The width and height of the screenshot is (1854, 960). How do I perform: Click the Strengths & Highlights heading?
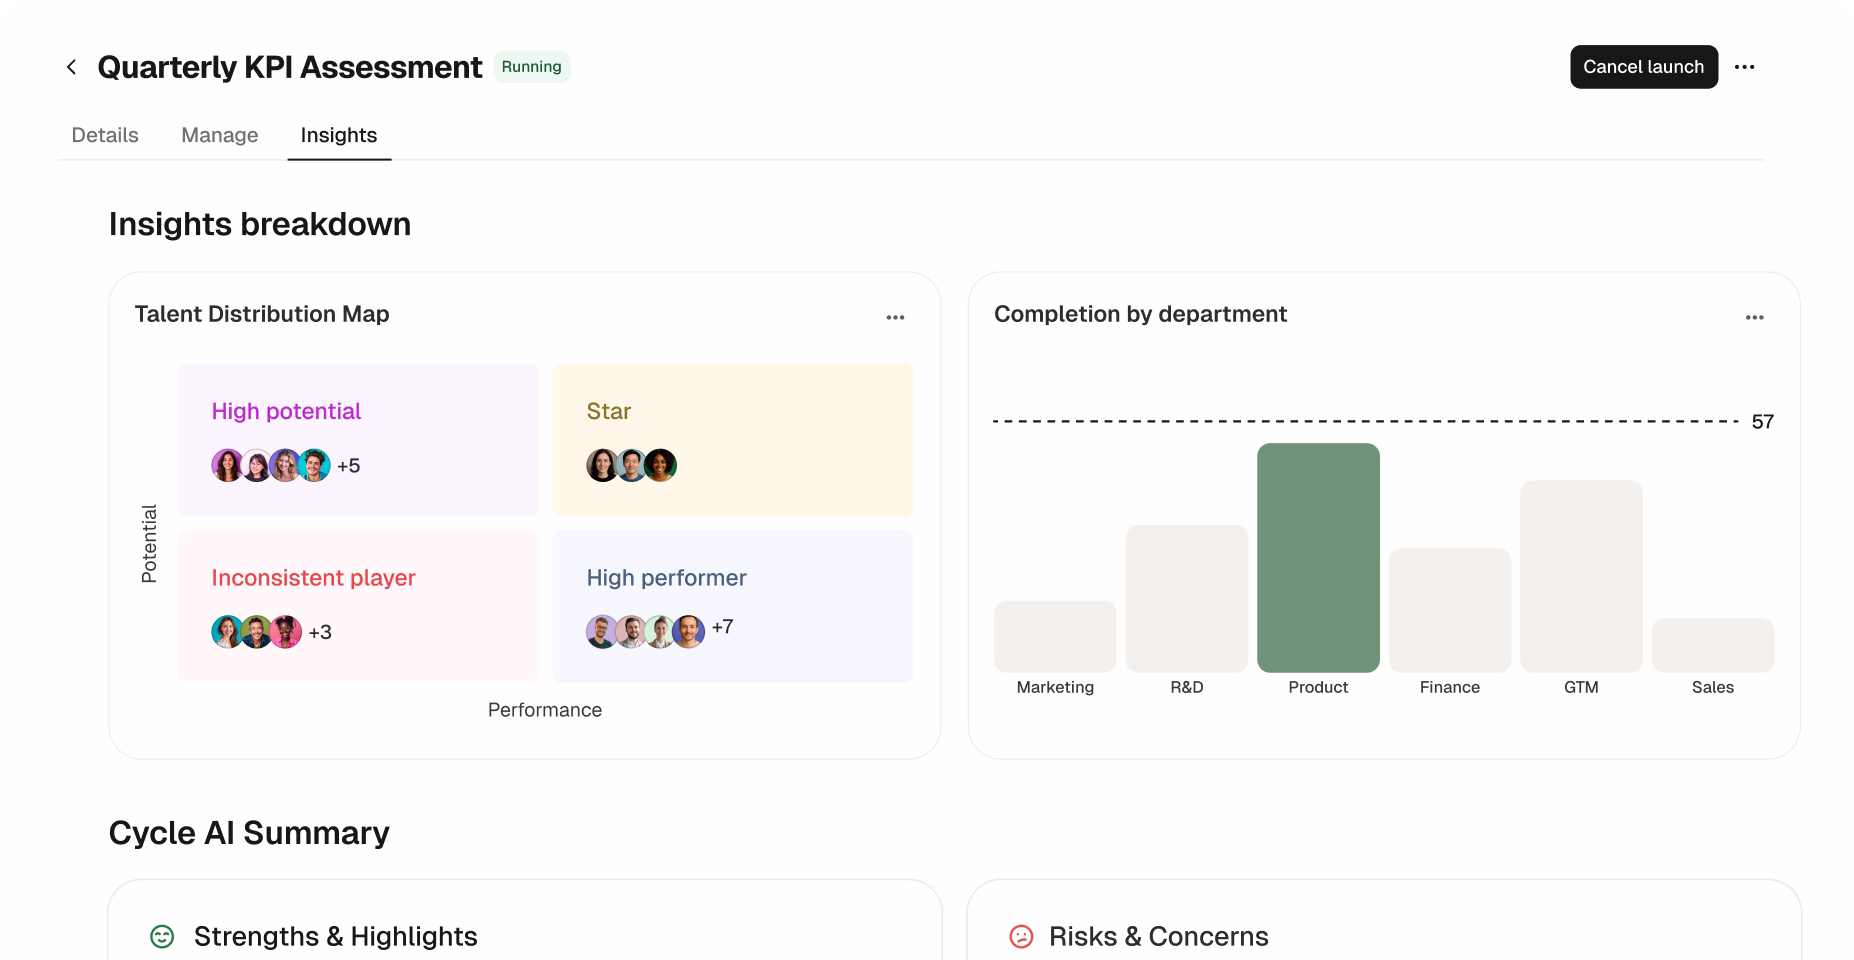(x=336, y=936)
